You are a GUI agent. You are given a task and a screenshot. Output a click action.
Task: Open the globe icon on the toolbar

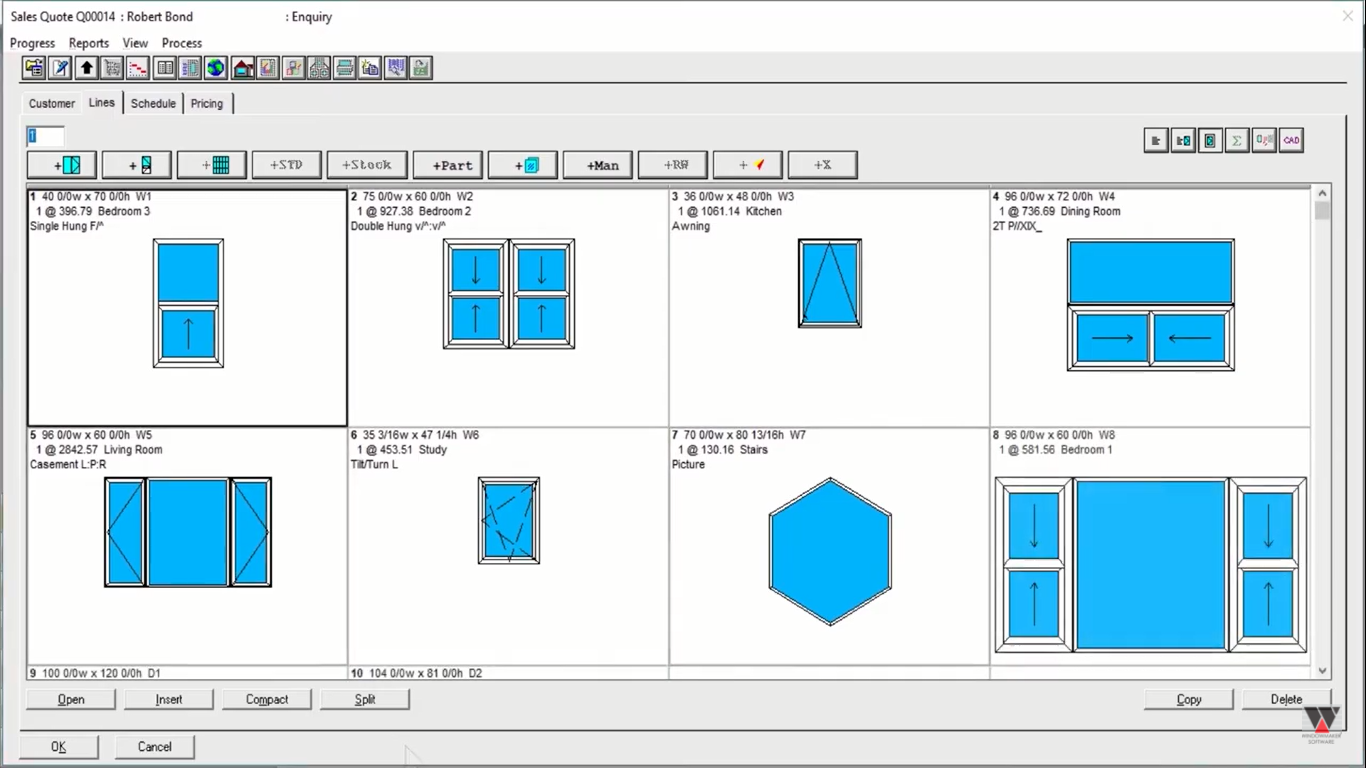click(x=215, y=67)
